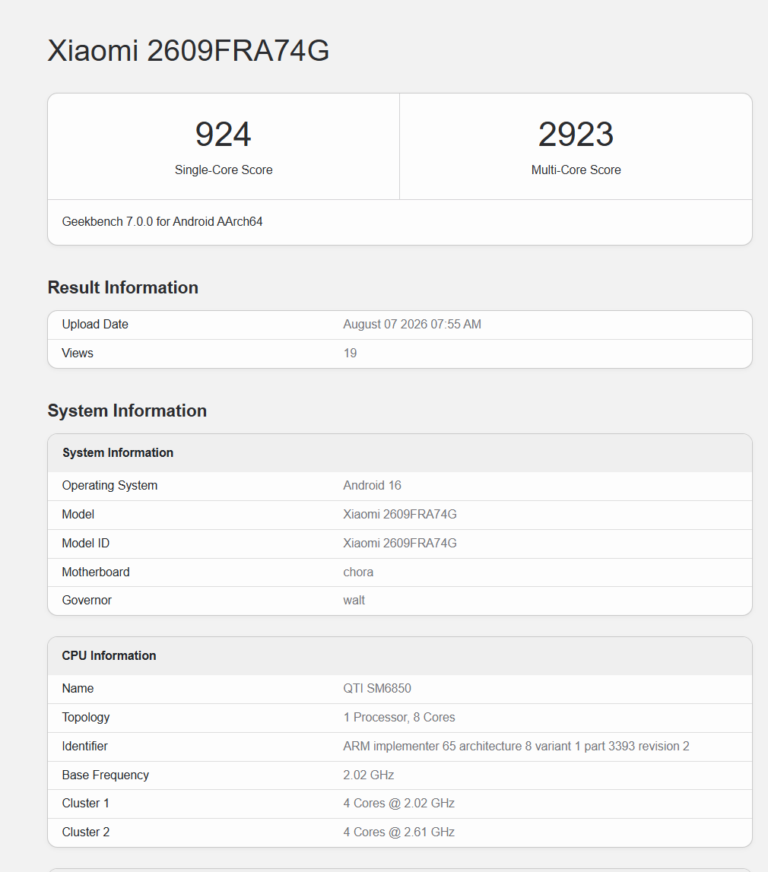The height and width of the screenshot is (872, 768).
Task: Select the motherboard value chora
Action: pyautogui.click(x=358, y=572)
